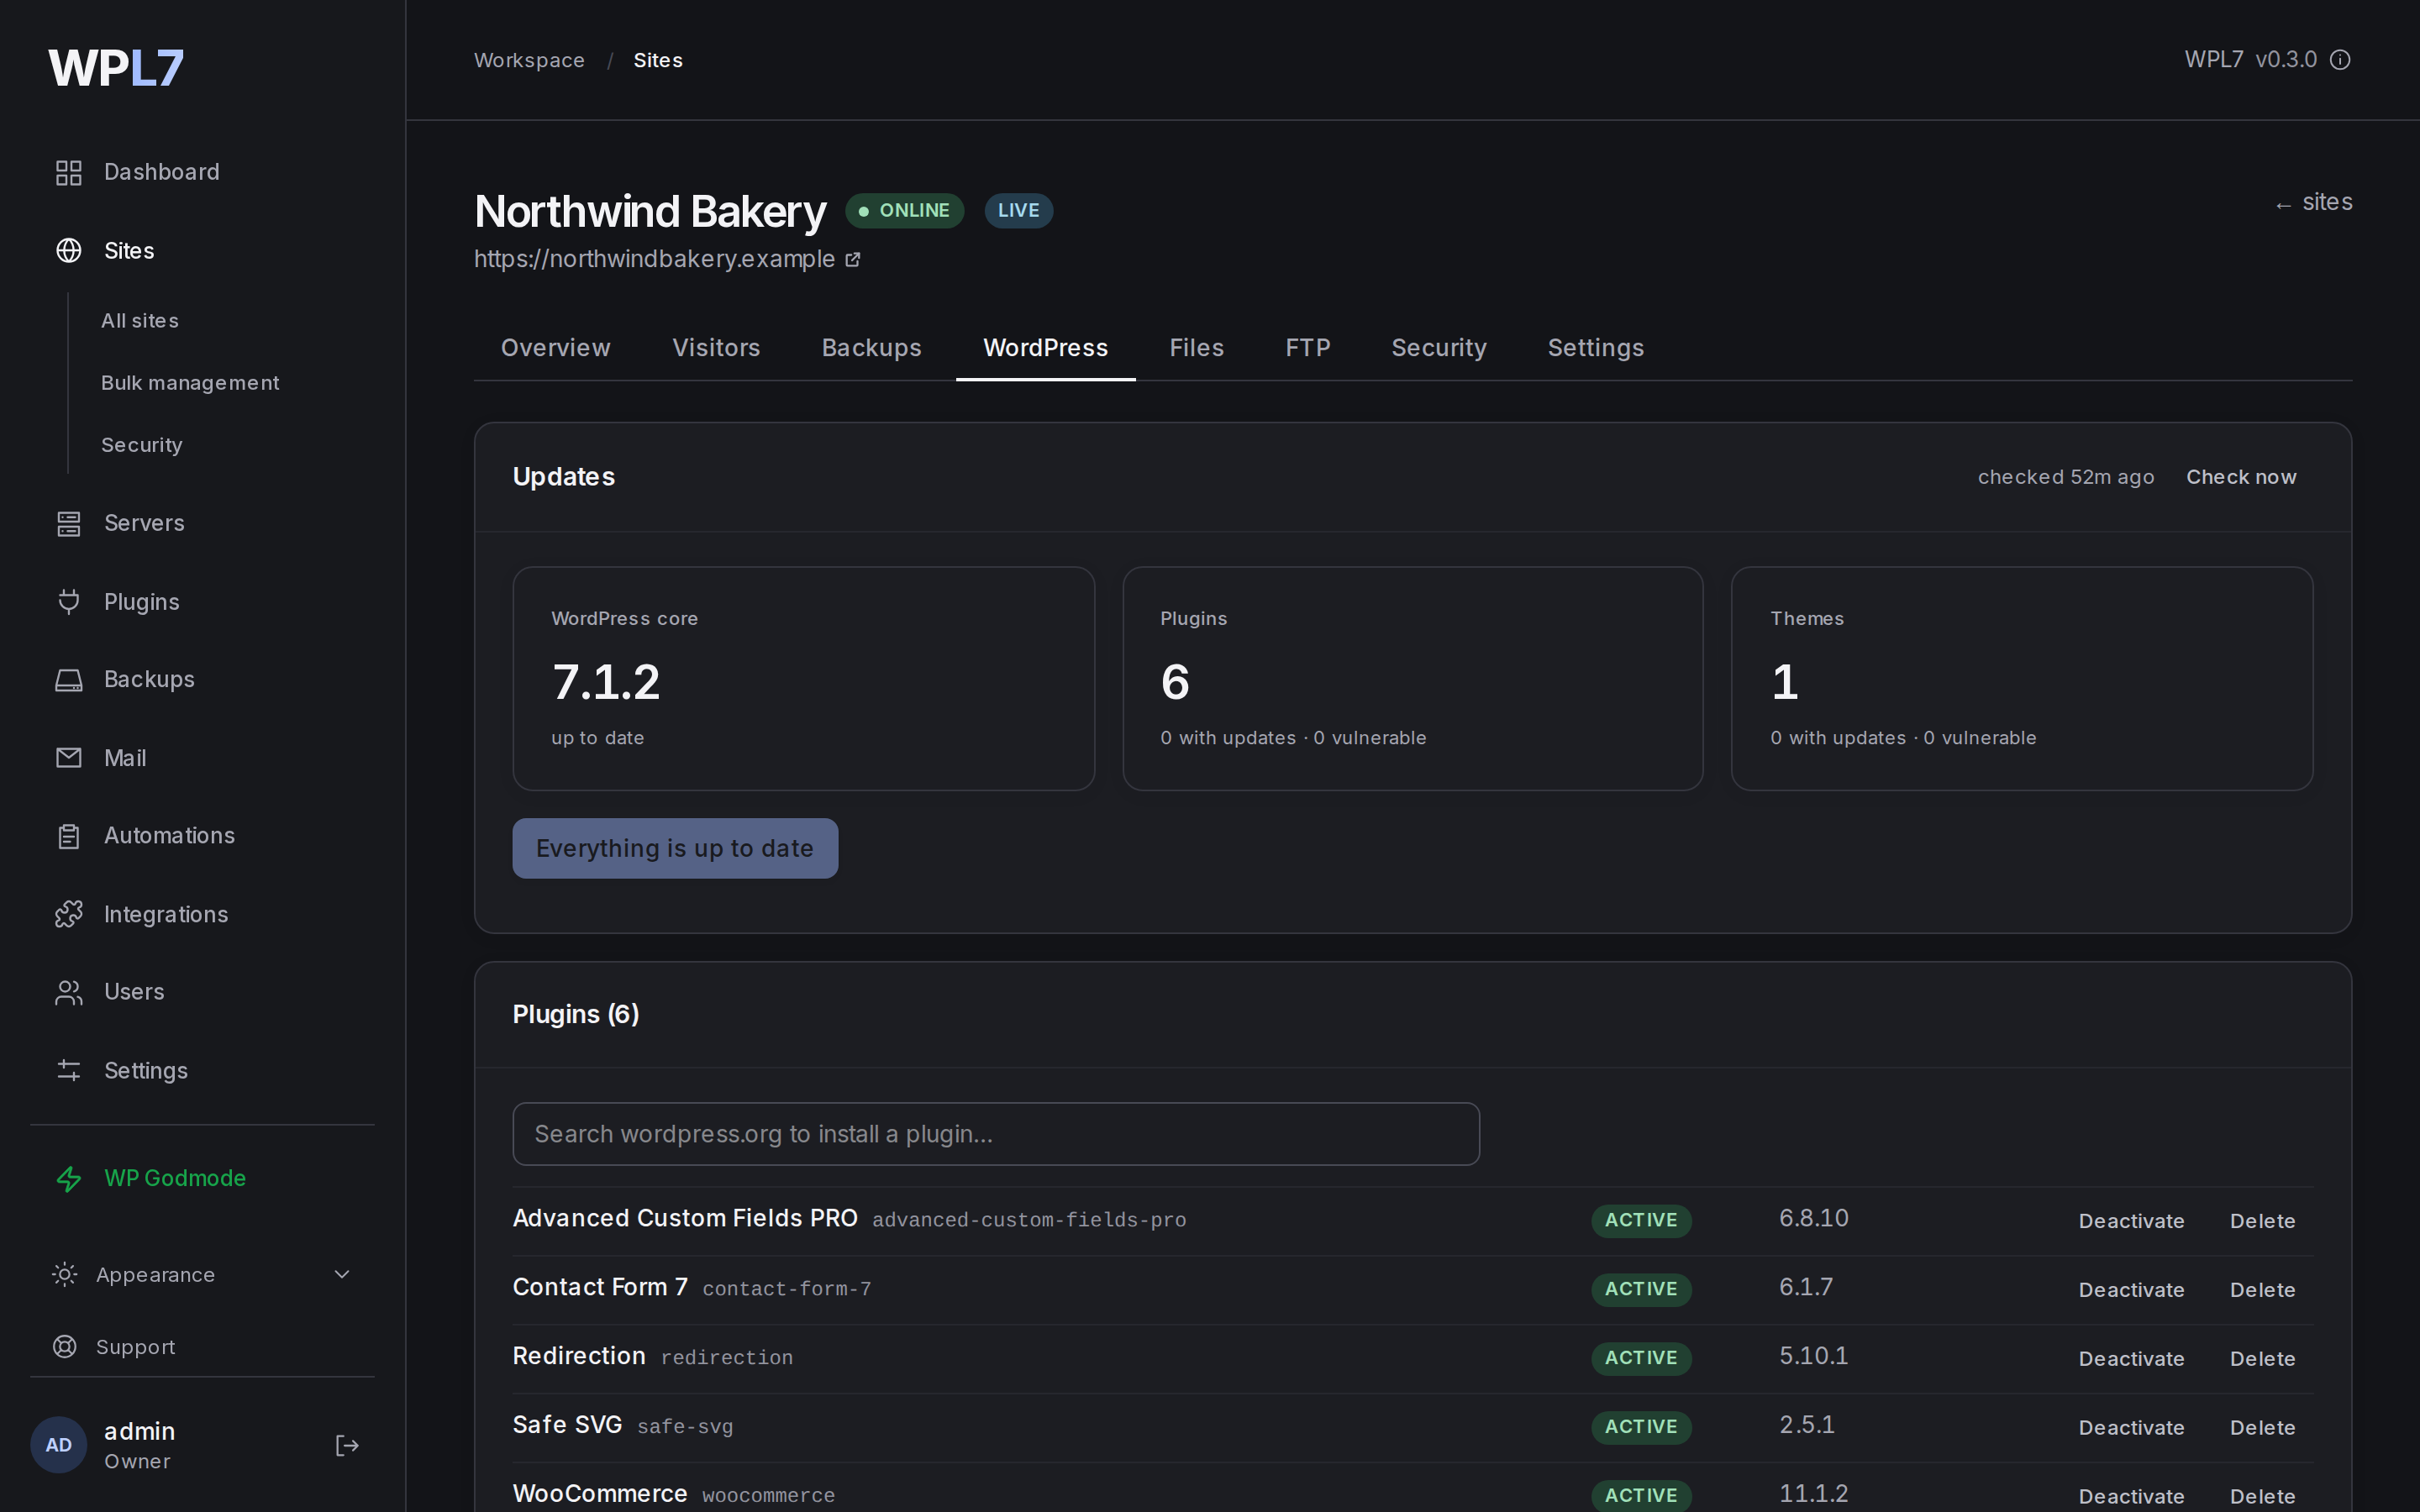Image resolution: width=2420 pixels, height=1512 pixels.
Task: Switch to the Visitors tab
Action: point(716,348)
